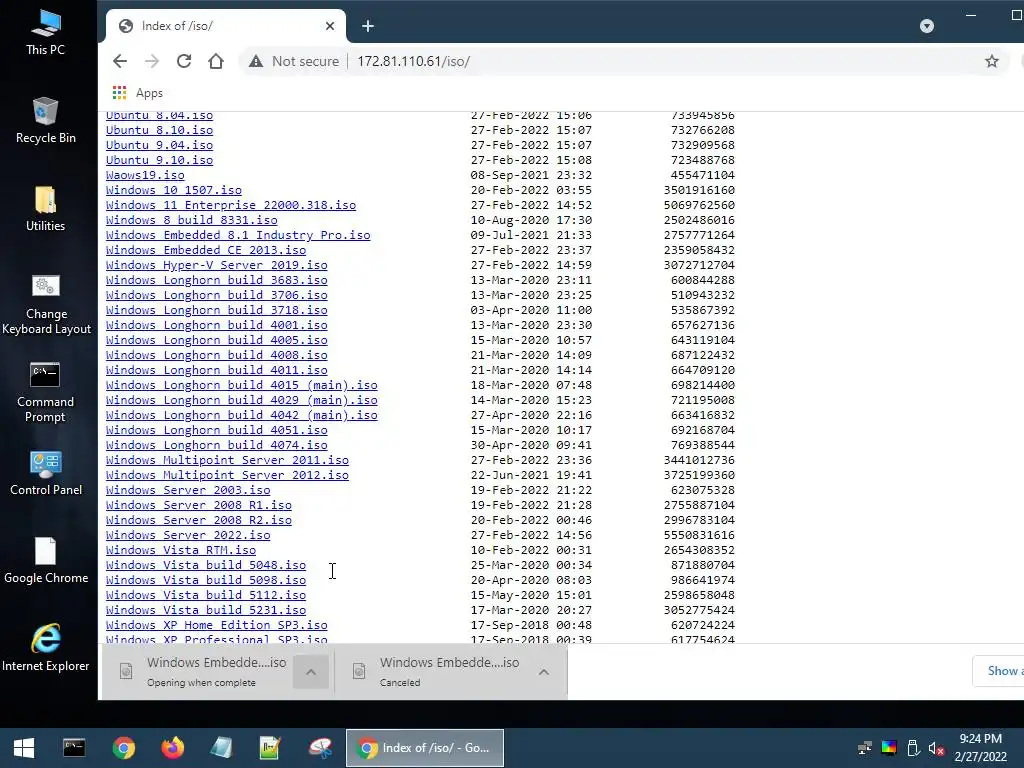This screenshot has width=1024, height=768.
Task: Download Windows 10 1507.iso
Action: tap(174, 190)
